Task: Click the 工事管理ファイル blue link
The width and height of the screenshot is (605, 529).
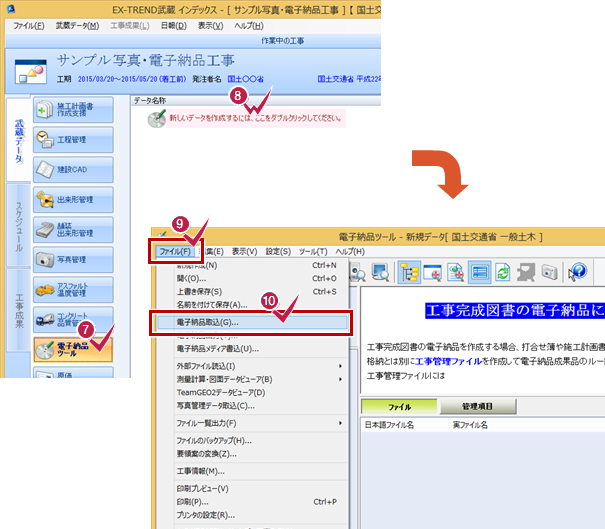Action: tap(448, 362)
